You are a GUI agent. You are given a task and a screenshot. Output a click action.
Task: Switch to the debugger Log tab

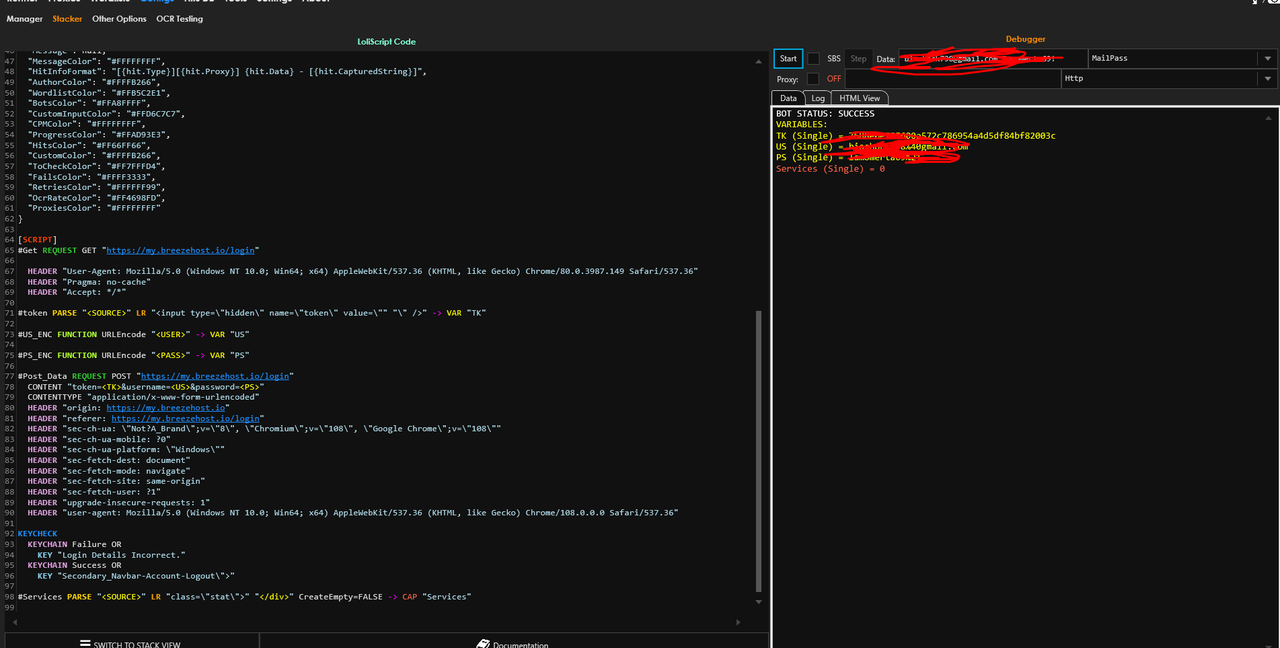pos(818,98)
